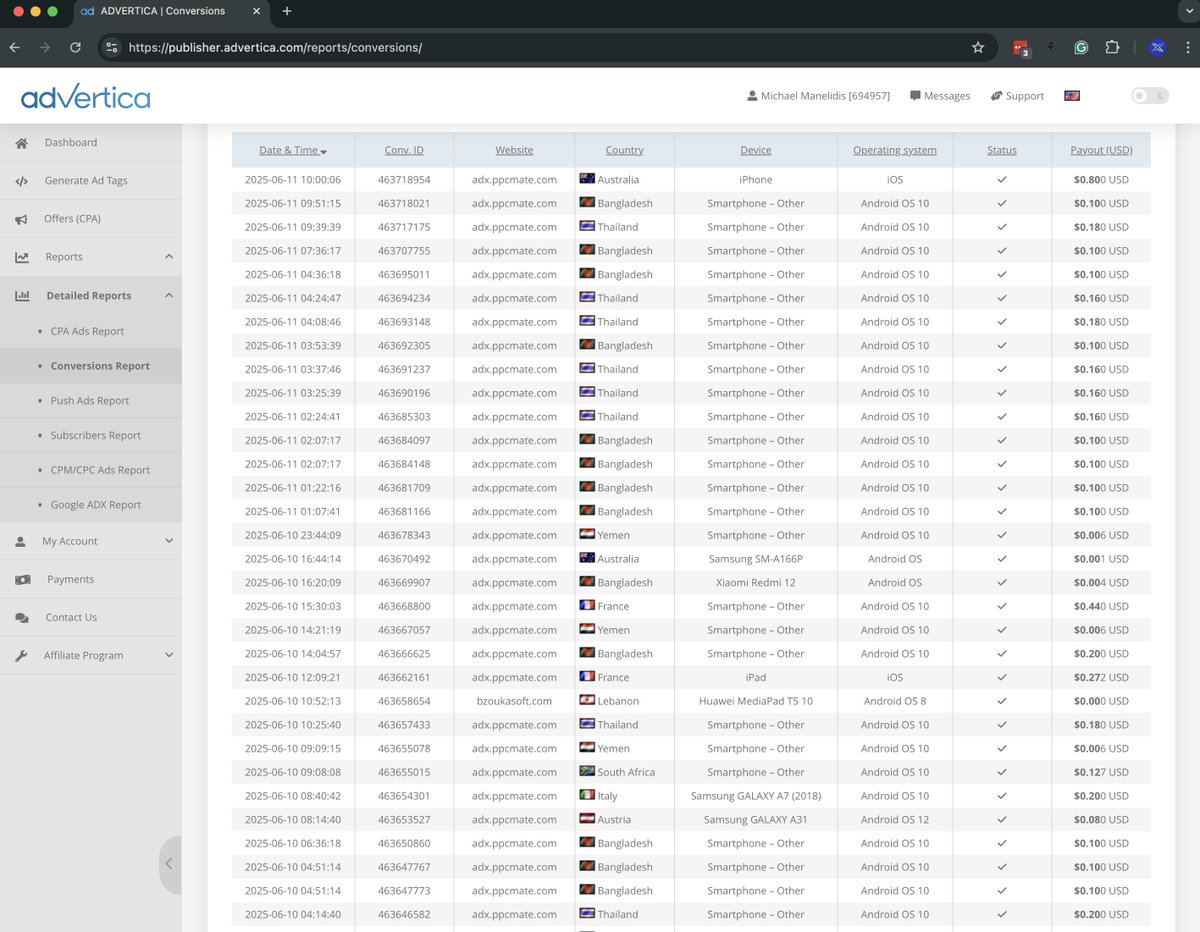Click the Offers (CPA) megaphone icon

[x=22, y=219]
